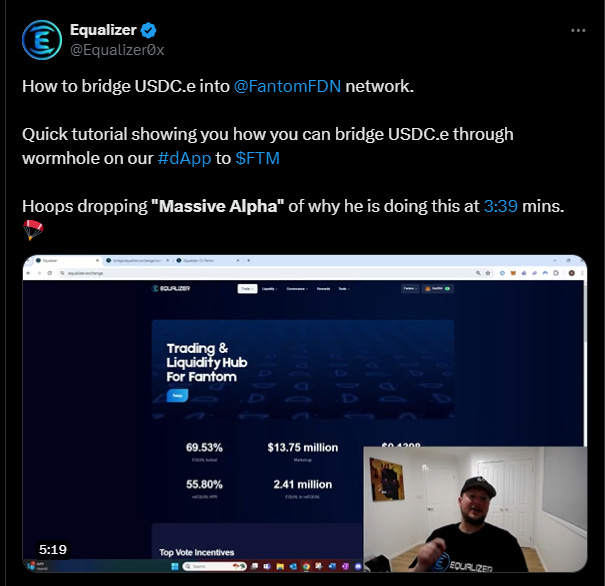The image size is (605, 586).
Task: Click the blue Swap button in banner
Action: (x=177, y=395)
